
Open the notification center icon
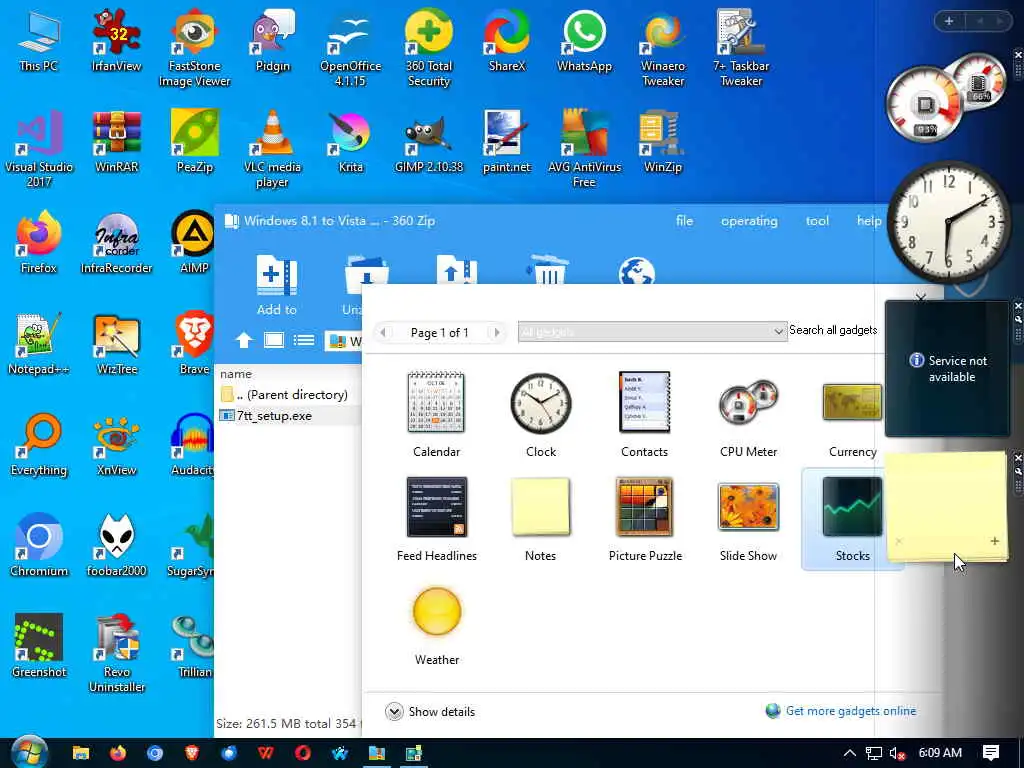[991, 753]
